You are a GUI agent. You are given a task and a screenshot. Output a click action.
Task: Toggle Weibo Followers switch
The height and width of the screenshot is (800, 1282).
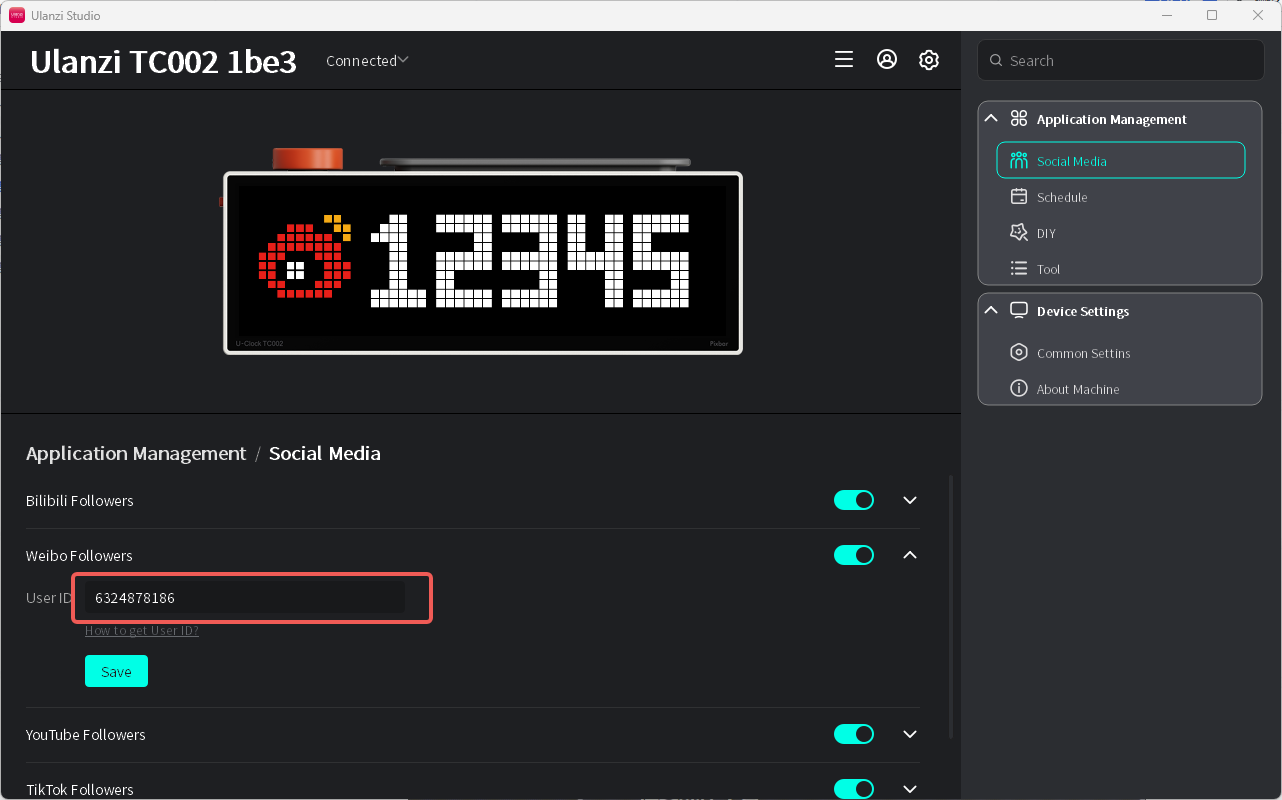point(854,555)
